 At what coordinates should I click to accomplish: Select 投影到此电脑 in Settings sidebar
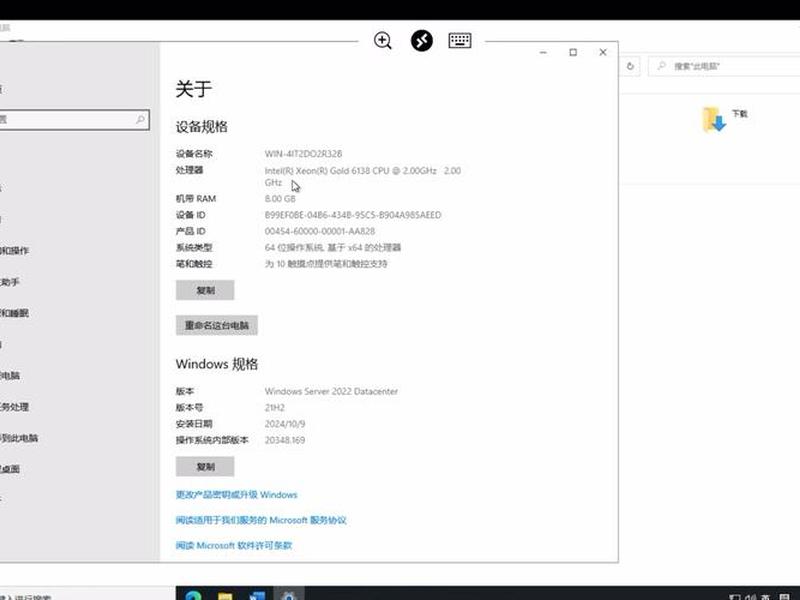tap(19, 438)
